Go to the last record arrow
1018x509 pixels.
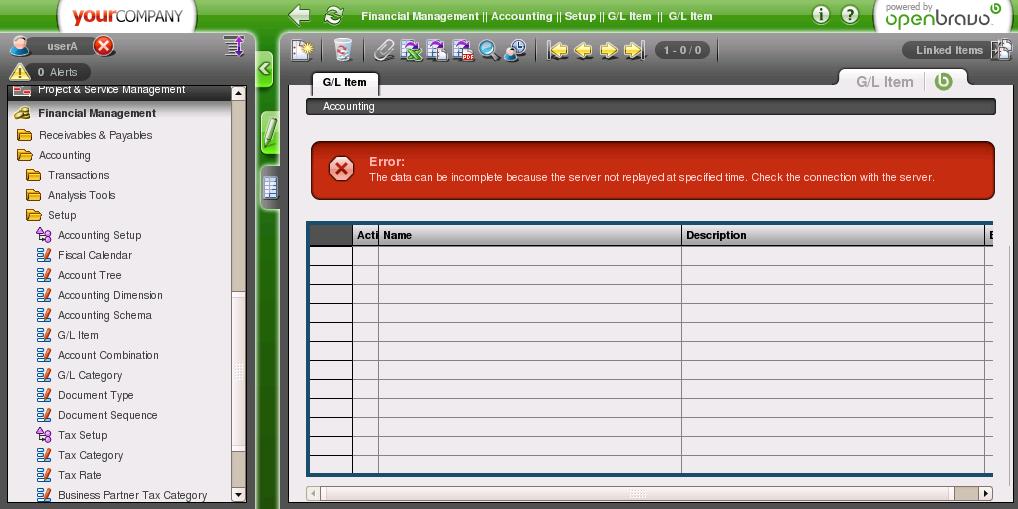(x=634, y=50)
